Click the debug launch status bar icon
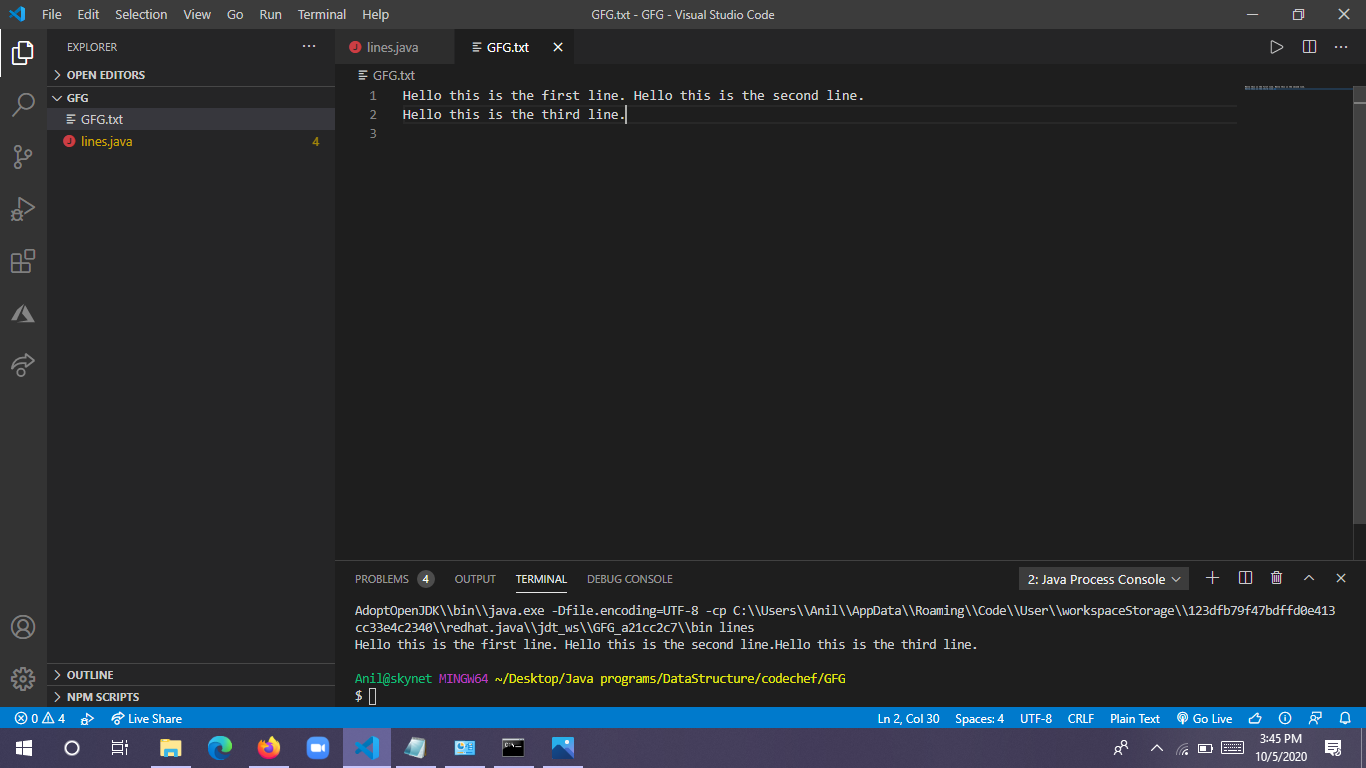This screenshot has height=768, width=1366. (x=87, y=718)
